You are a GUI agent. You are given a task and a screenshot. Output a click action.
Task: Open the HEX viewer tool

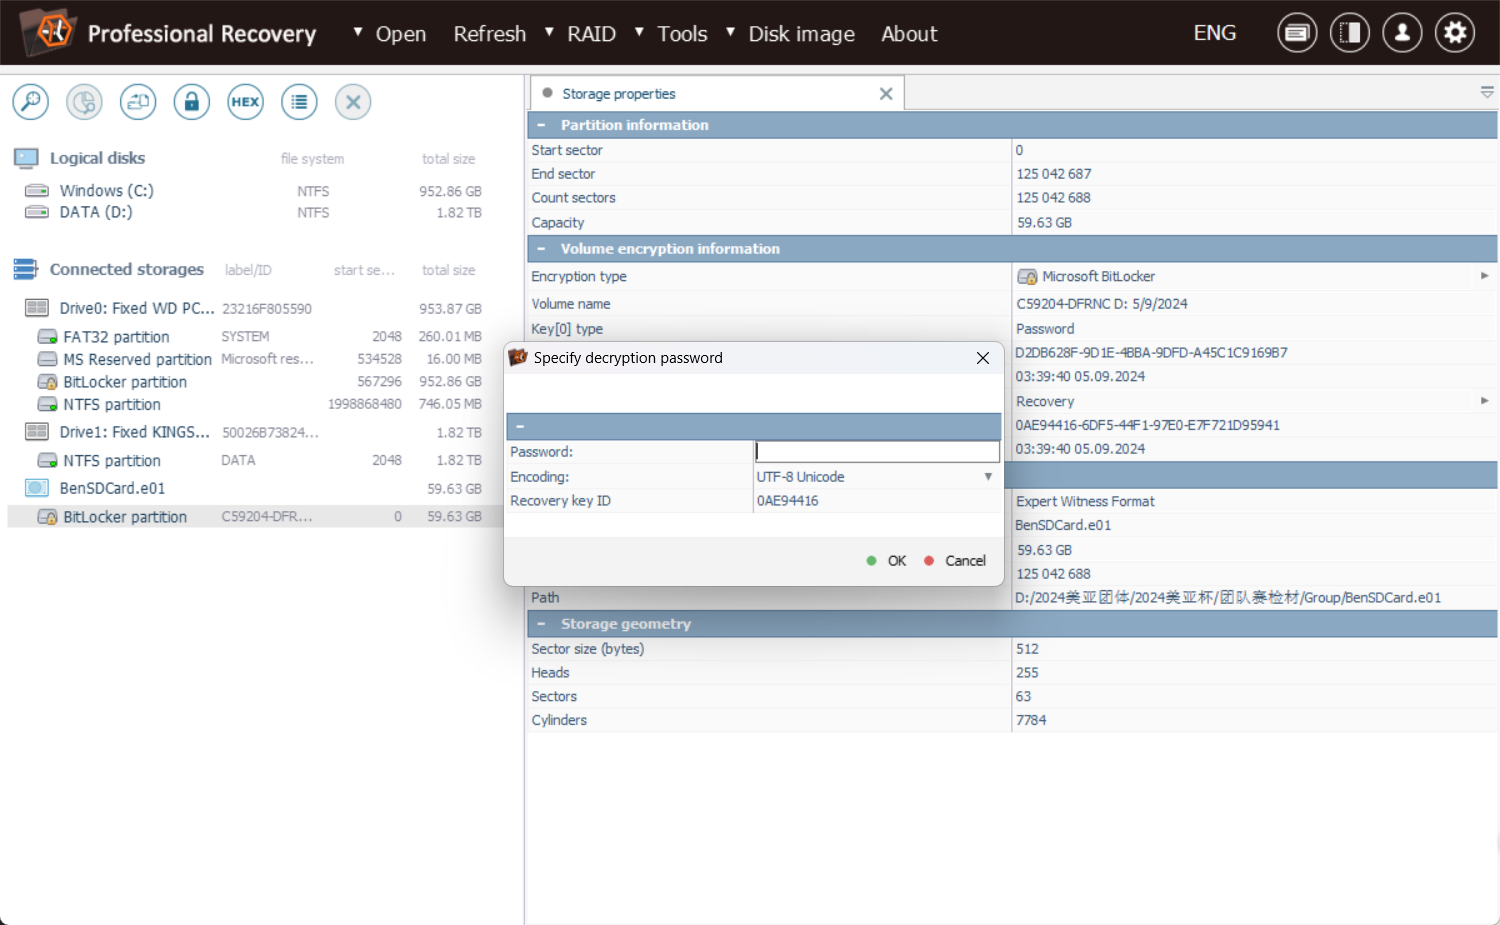pyautogui.click(x=245, y=102)
